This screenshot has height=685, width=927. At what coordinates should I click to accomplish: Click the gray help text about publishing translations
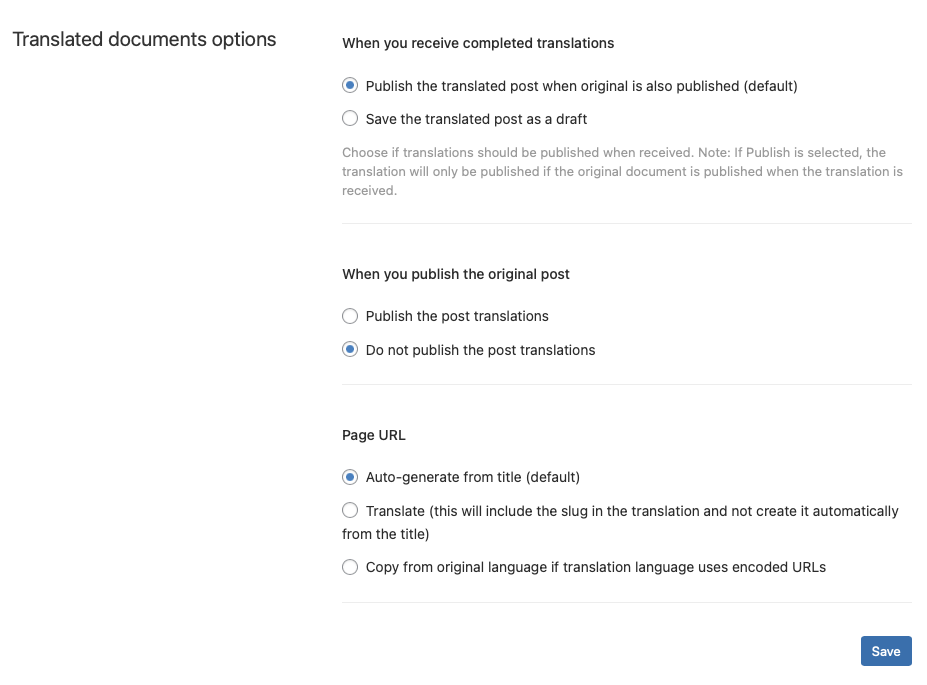622,171
